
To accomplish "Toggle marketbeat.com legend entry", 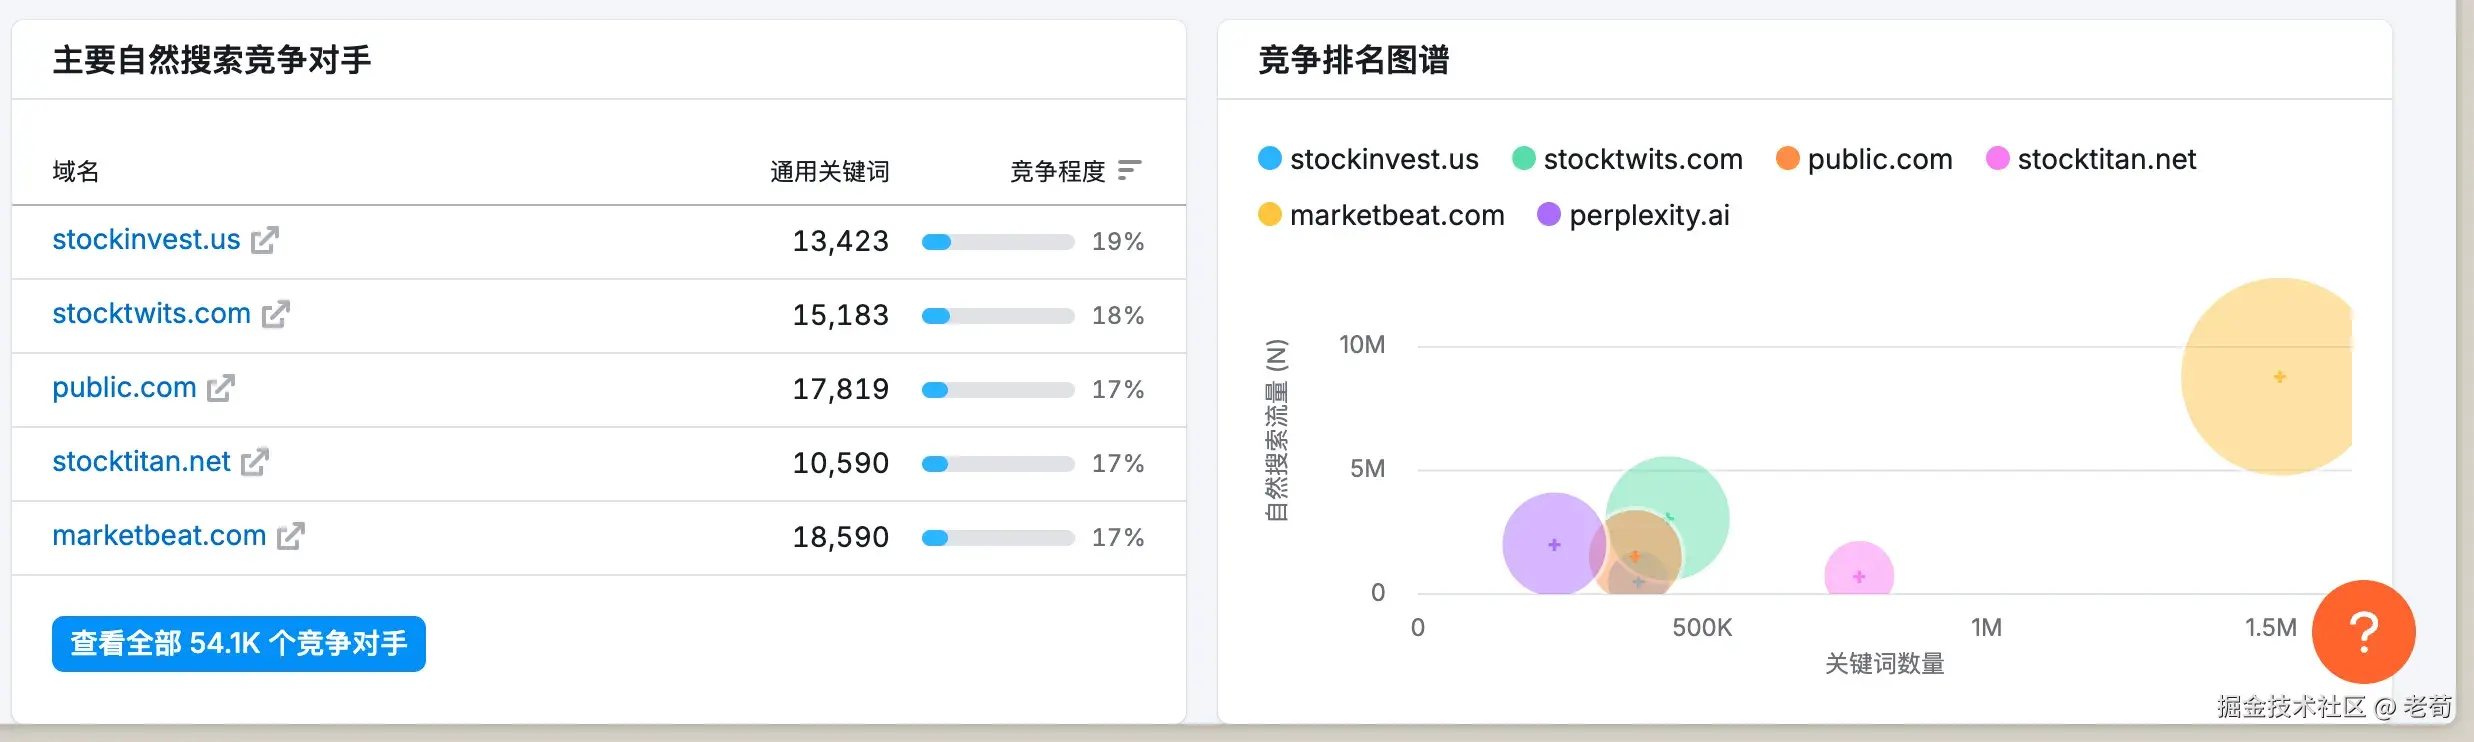I will pos(1381,215).
